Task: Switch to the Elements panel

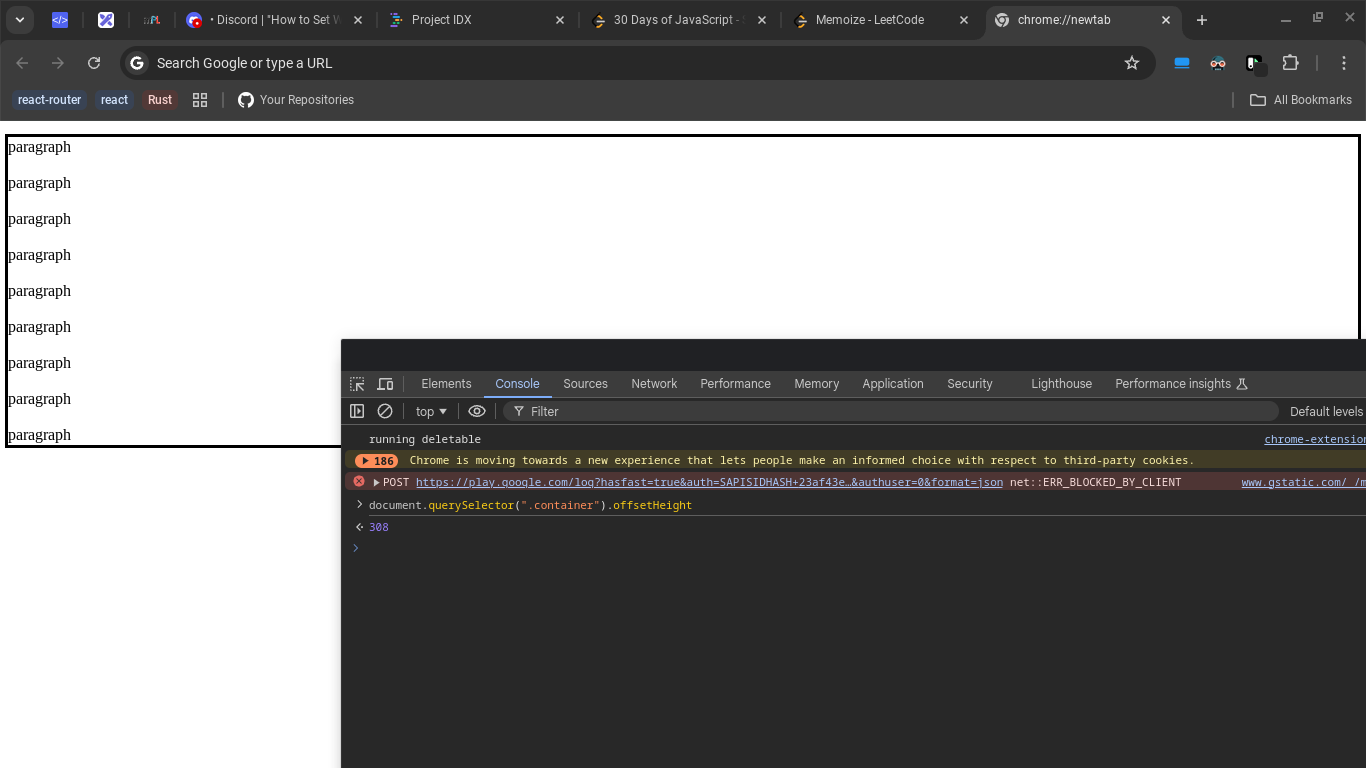Action: pos(446,384)
